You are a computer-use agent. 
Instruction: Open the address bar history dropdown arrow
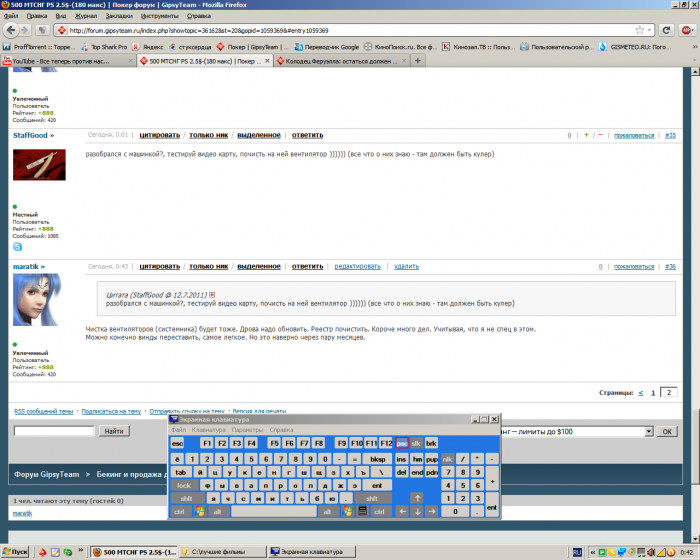coord(650,30)
